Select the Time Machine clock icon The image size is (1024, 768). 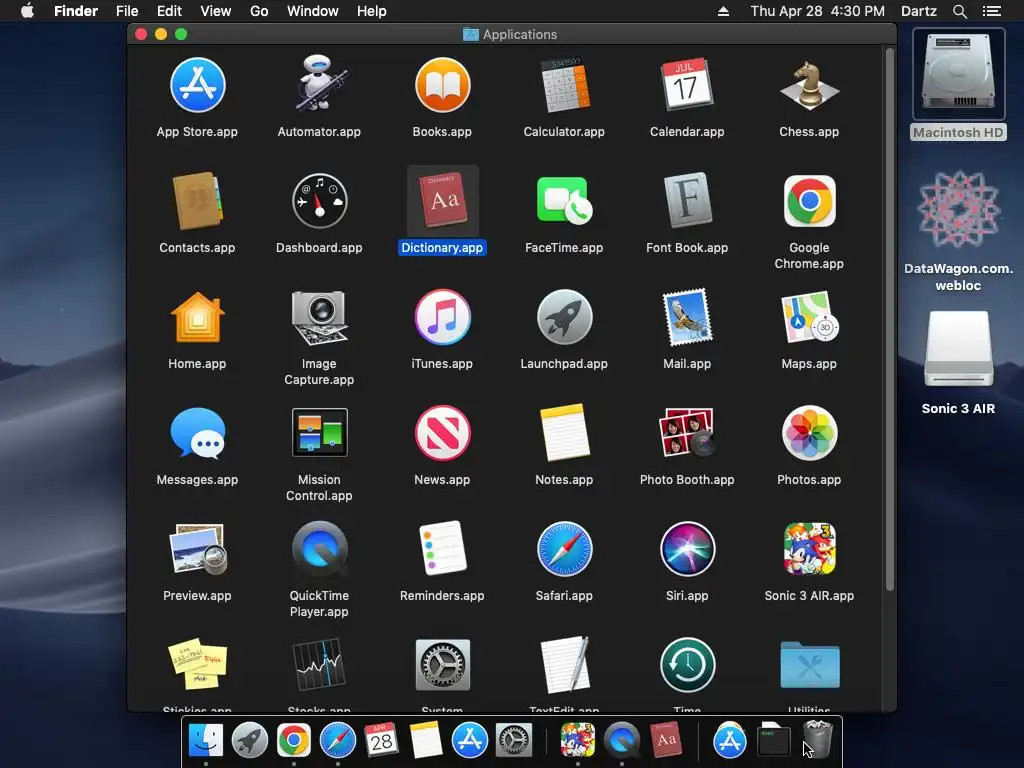pyautogui.click(x=687, y=665)
